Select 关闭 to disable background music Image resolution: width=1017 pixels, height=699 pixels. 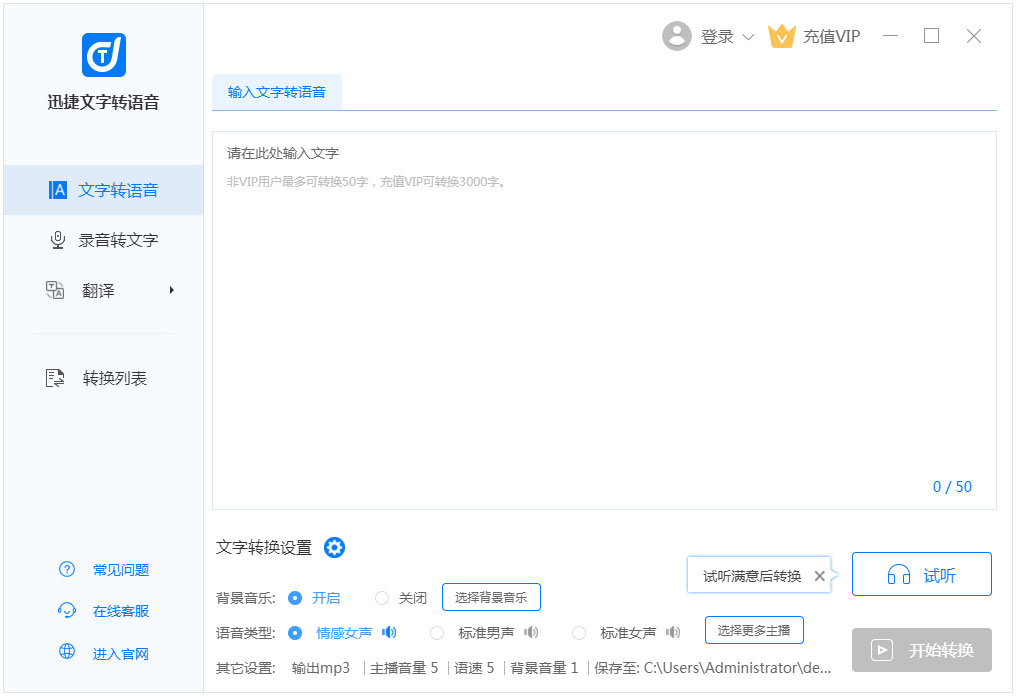coord(381,596)
